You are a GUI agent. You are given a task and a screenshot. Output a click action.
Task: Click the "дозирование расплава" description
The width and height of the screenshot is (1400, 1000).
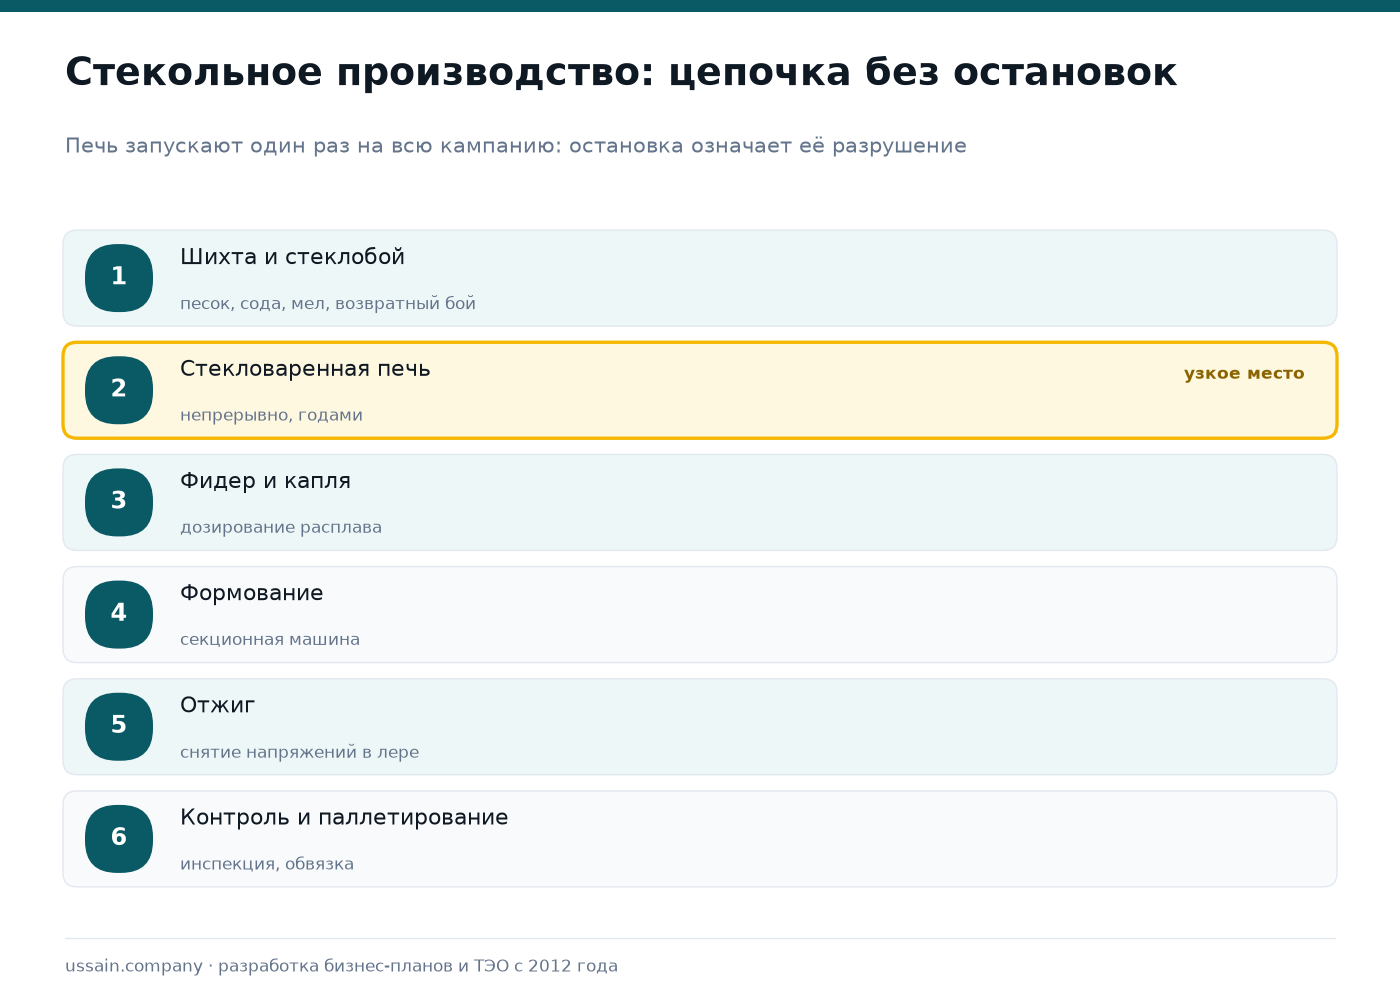tap(281, 527)
